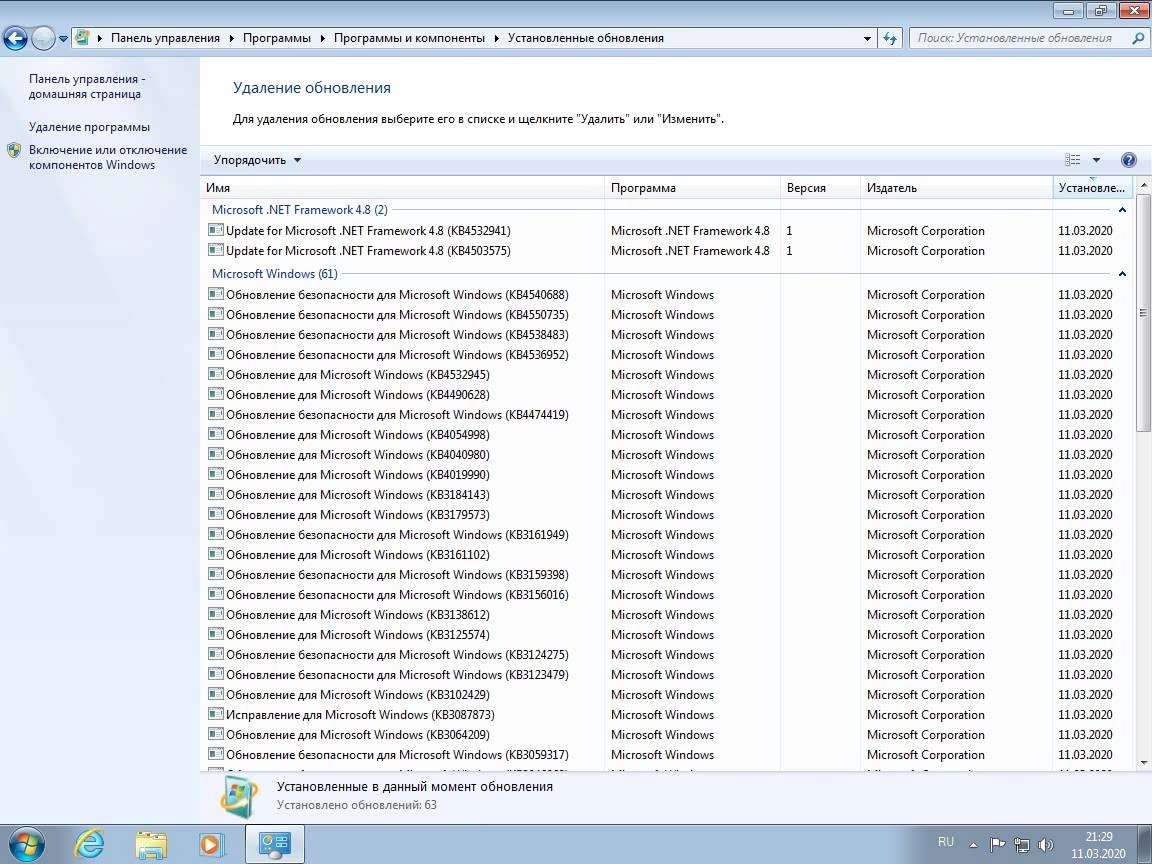Click the shield icon beside Windows components link

tap(14, 151)
